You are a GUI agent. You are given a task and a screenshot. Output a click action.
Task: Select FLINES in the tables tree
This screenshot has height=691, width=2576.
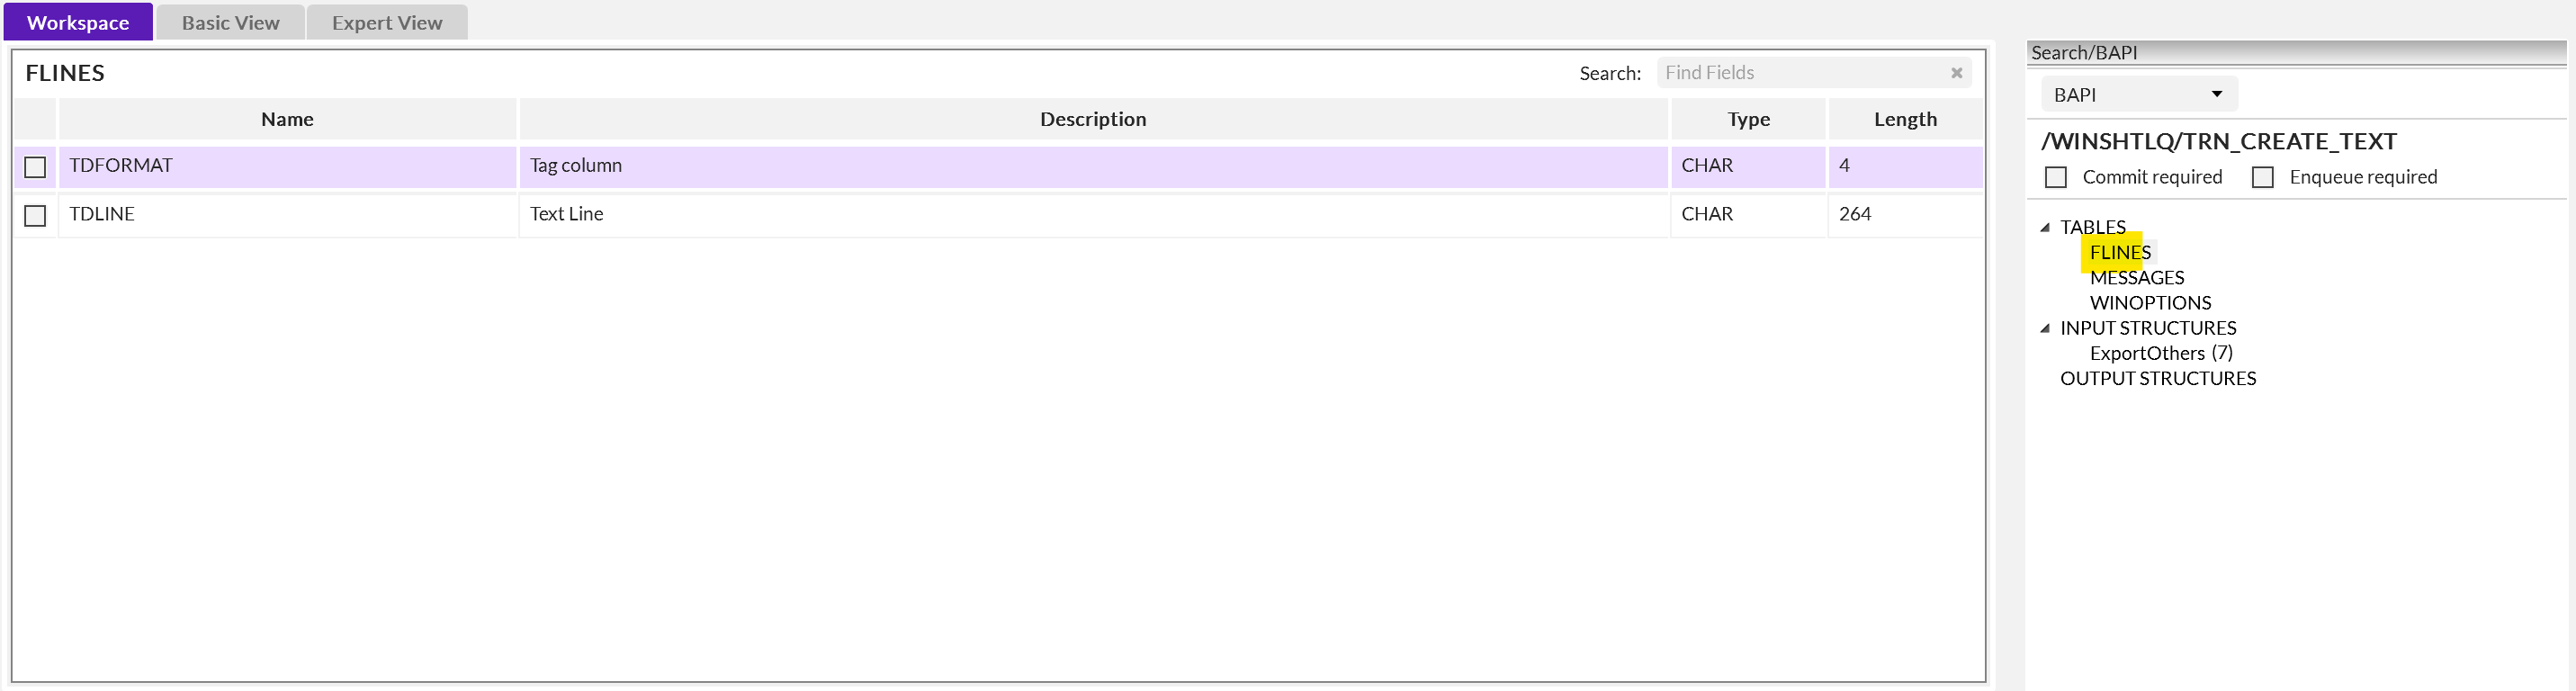click(x=2120, y=252)
